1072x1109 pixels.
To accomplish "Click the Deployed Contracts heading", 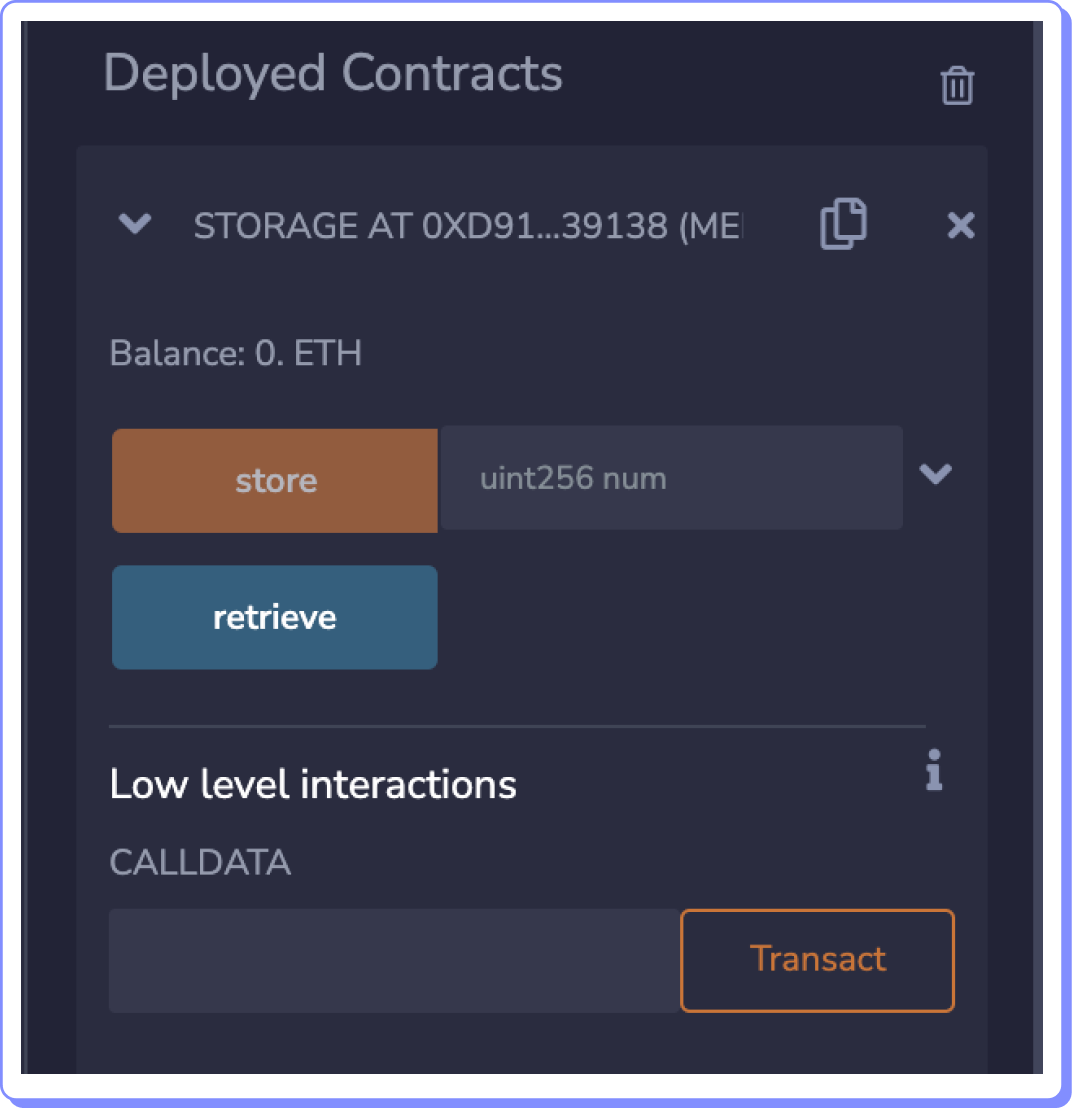I will pyautogui.click(x=333, y=74).
